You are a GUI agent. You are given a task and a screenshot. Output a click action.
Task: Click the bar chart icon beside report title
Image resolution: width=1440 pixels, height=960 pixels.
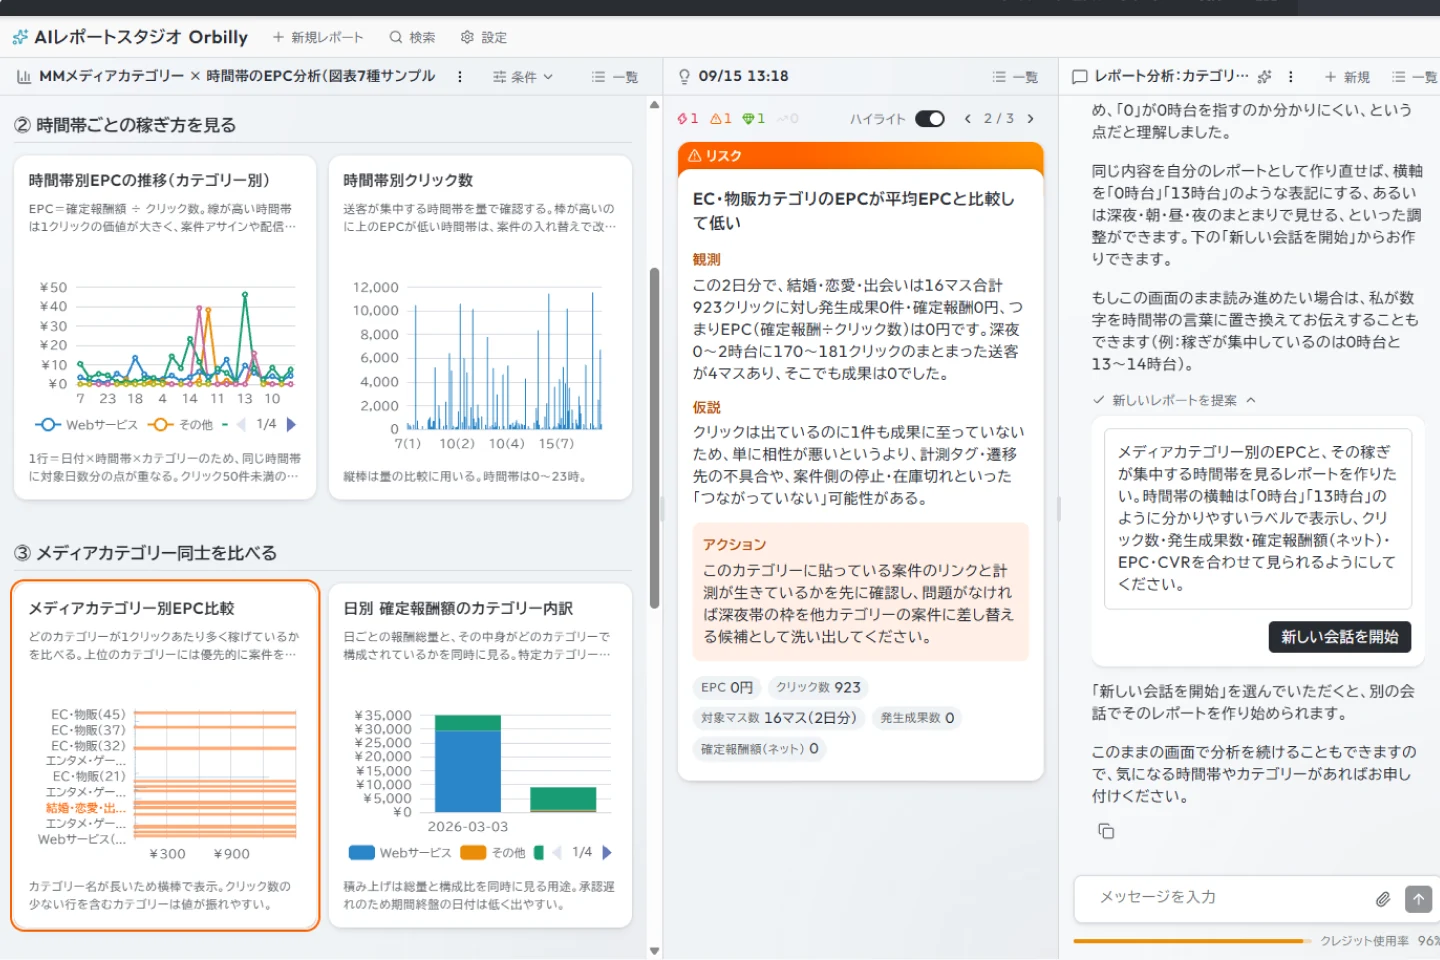click(24, 76)
